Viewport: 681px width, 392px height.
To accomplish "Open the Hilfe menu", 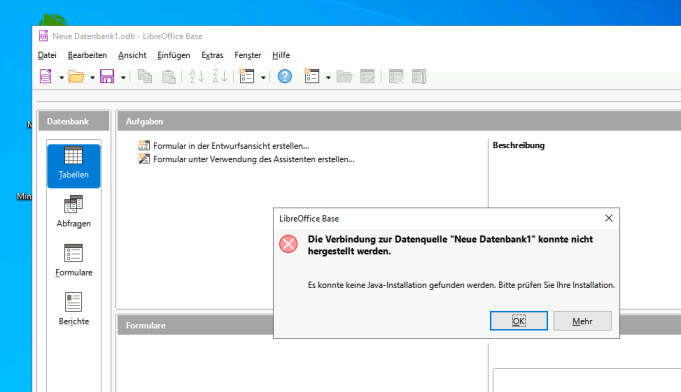I will [281, 55].
